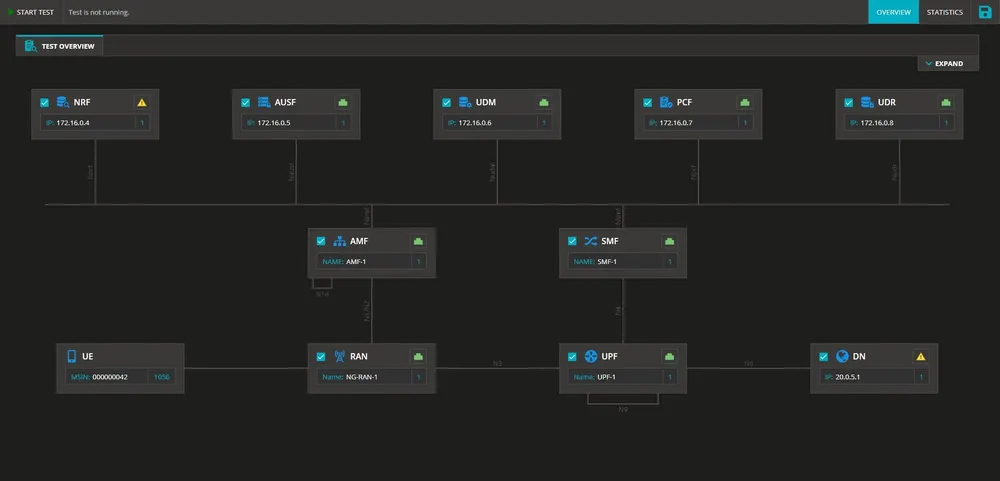
Task: Click the UDR IP address field
Action: (x=890, y=123)
